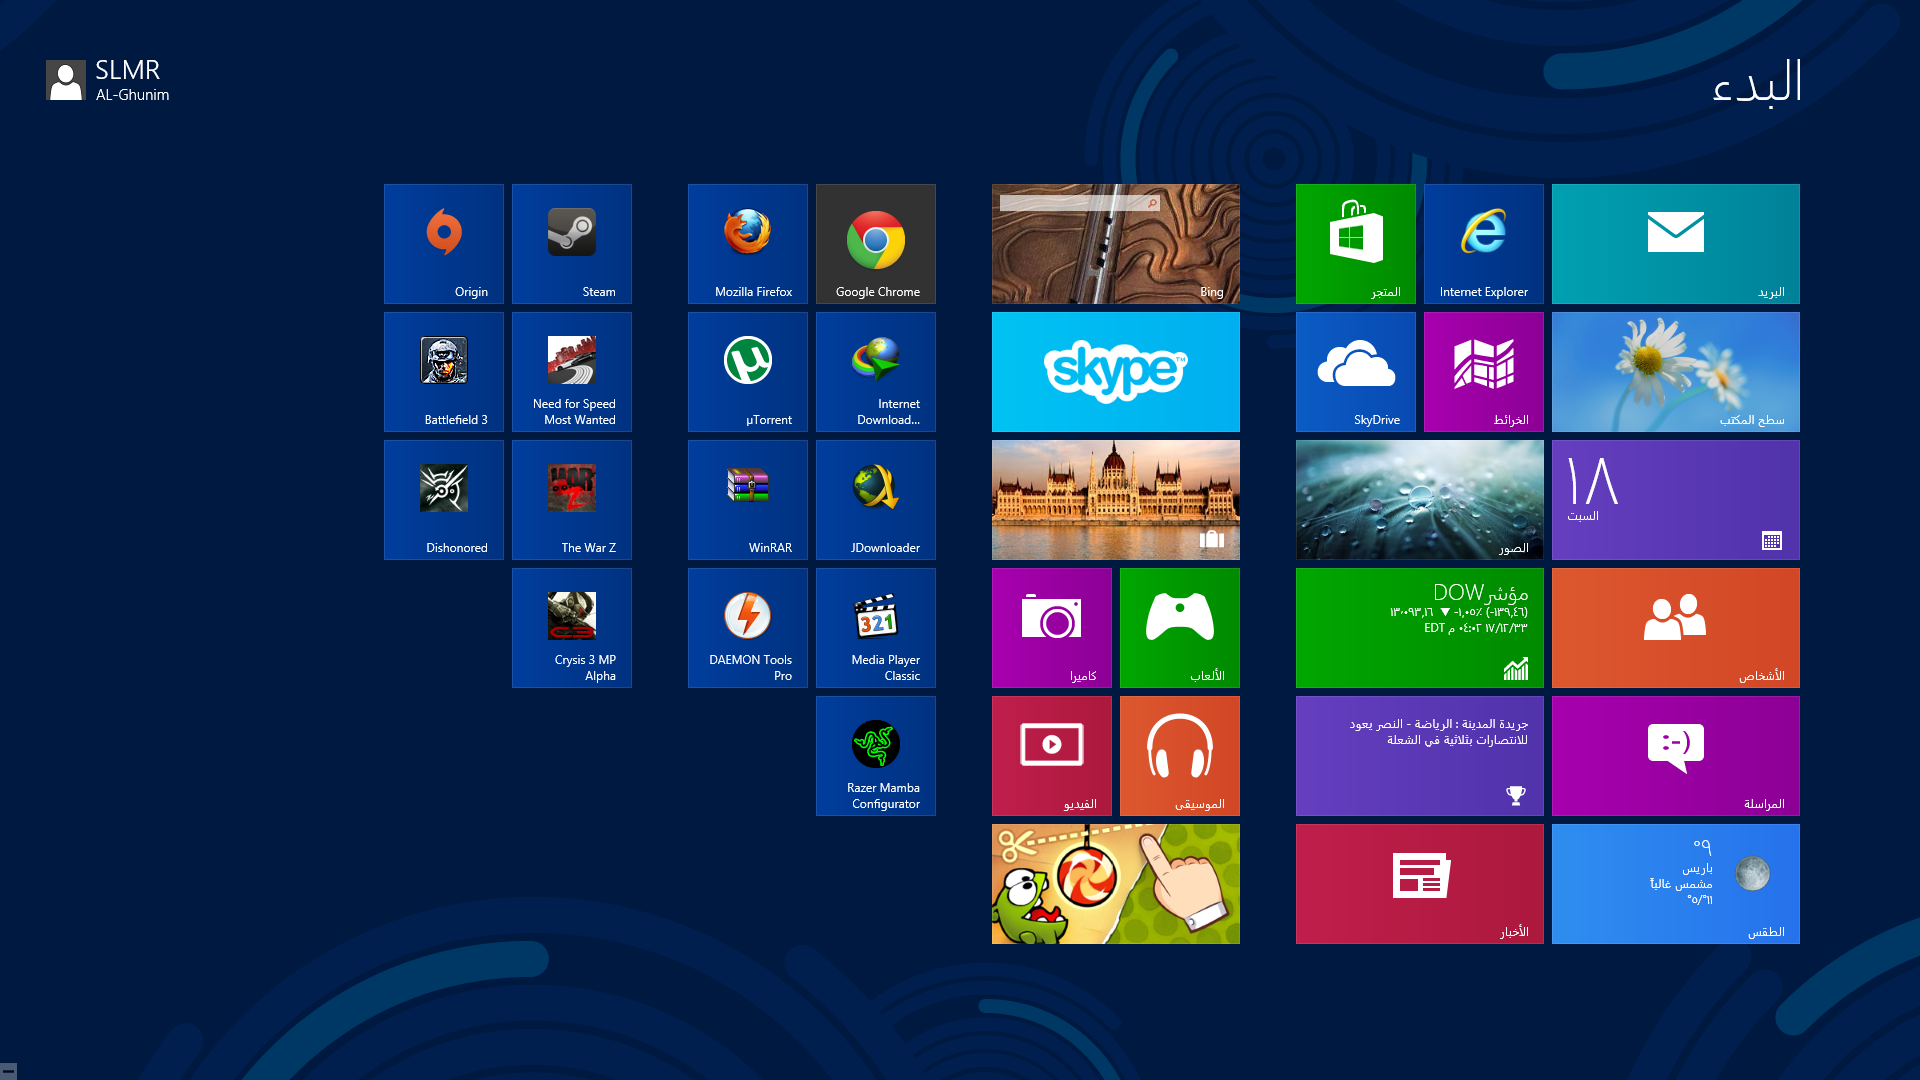The image size is (1920, 1080).
Task: Open the Battlefield 3 game tile
Action: [x=444, y=371]
